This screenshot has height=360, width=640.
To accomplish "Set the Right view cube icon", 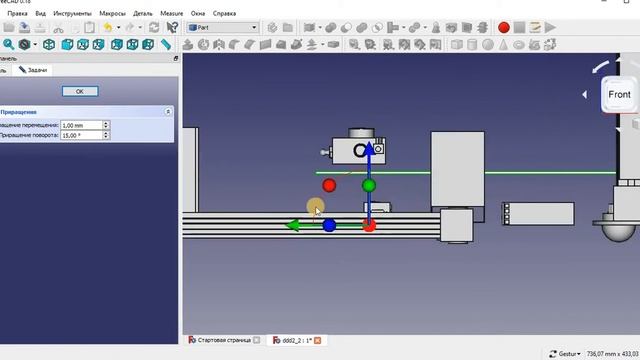I will pos(98,44).
